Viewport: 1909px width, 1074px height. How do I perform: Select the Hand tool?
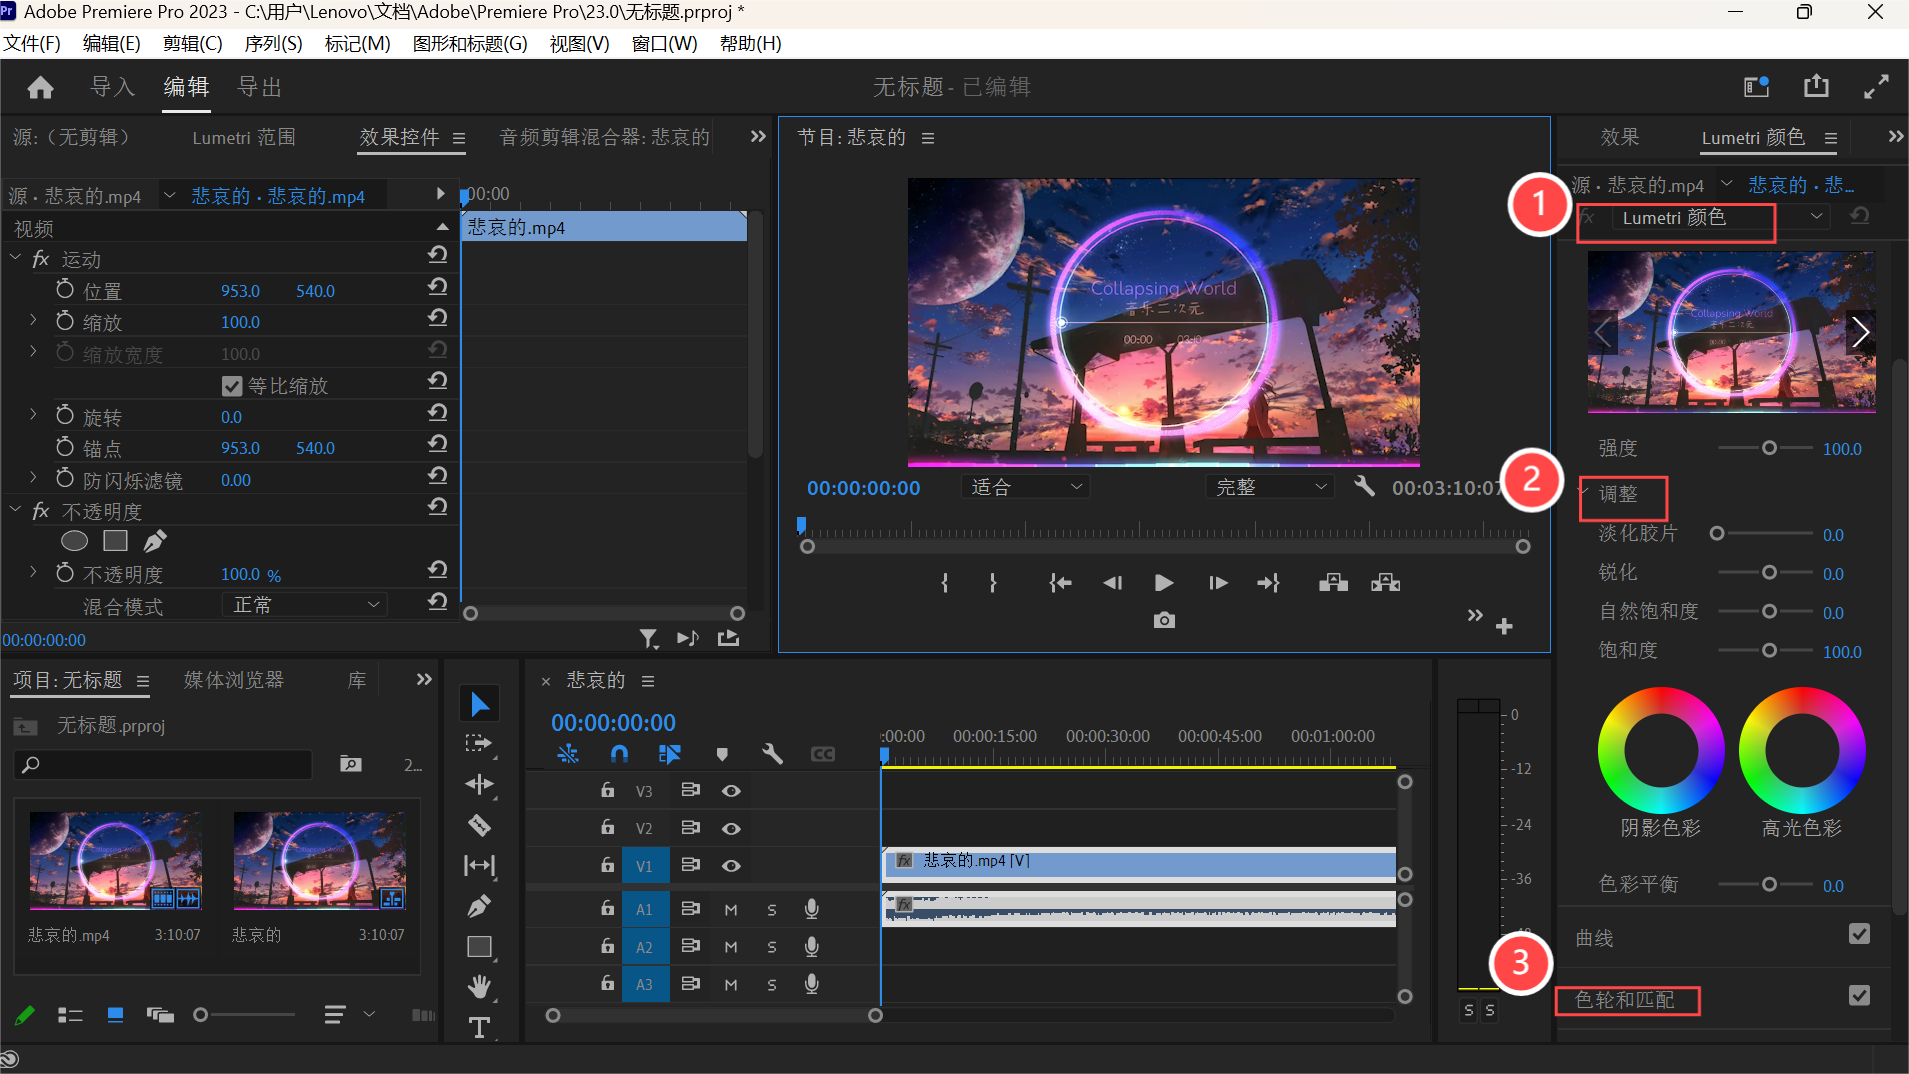[x=480, y=987]
